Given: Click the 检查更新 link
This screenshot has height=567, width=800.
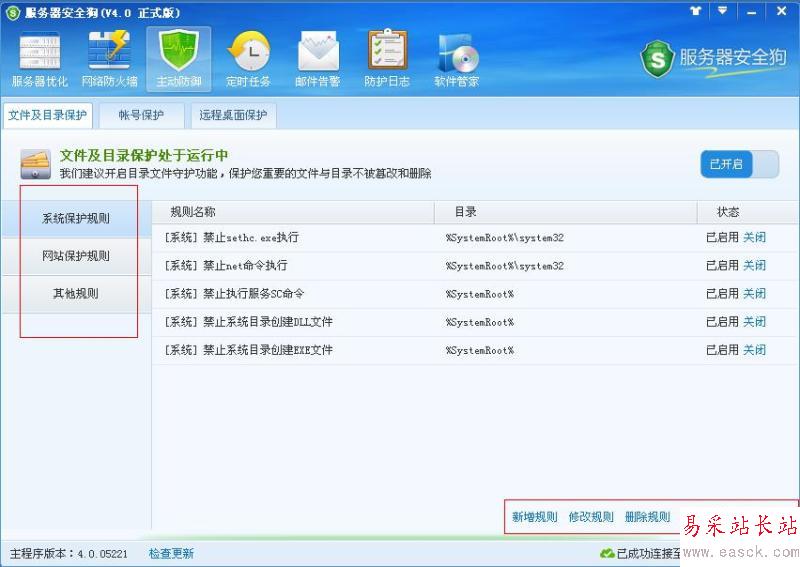Looking at the screenshot, I should pos(171,554).
